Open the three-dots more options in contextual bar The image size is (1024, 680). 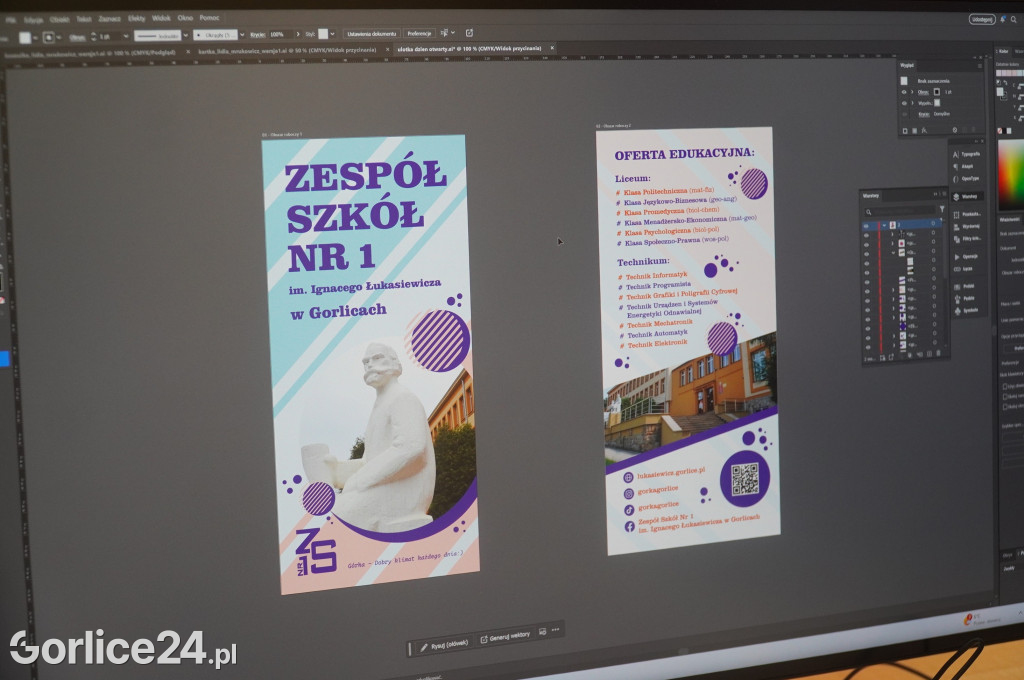coord(555,630)
